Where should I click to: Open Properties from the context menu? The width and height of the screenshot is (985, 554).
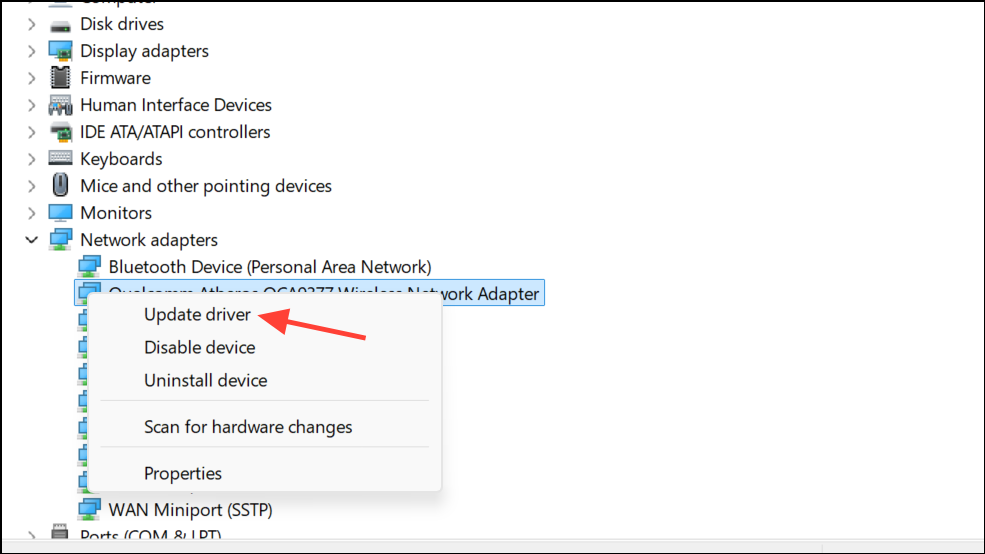click(x=183, y=473)
